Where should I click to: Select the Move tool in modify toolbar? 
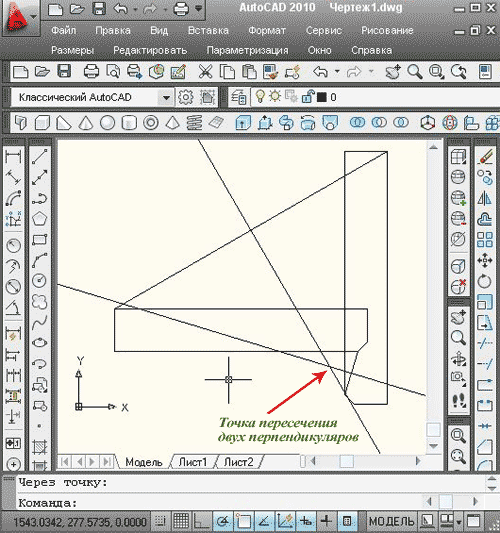(x=485, y=260)
